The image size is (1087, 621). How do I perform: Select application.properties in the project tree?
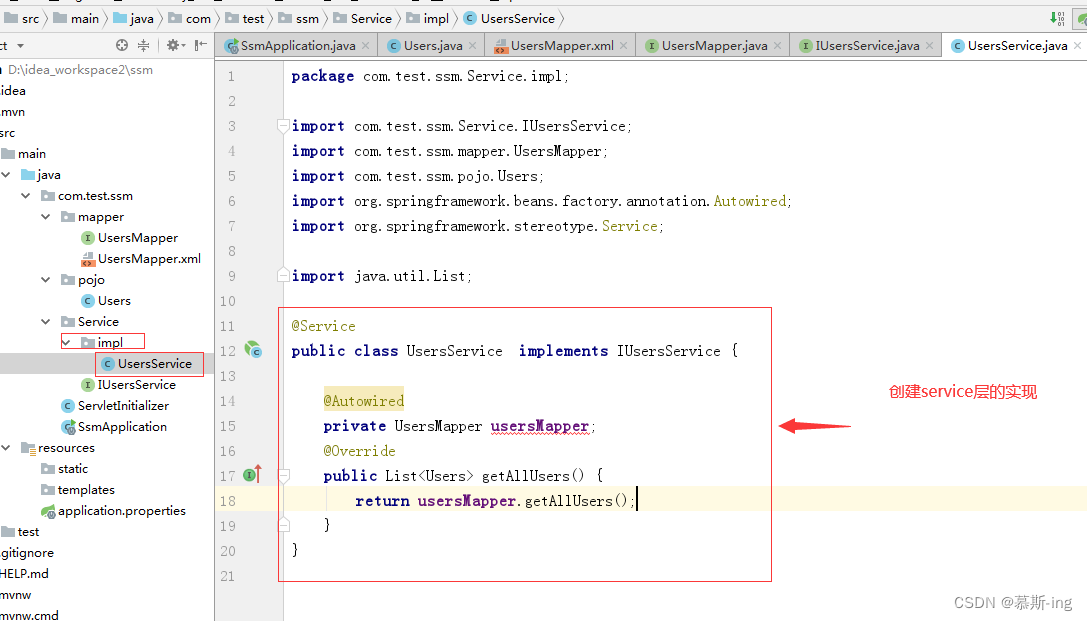tap(121, 511)
